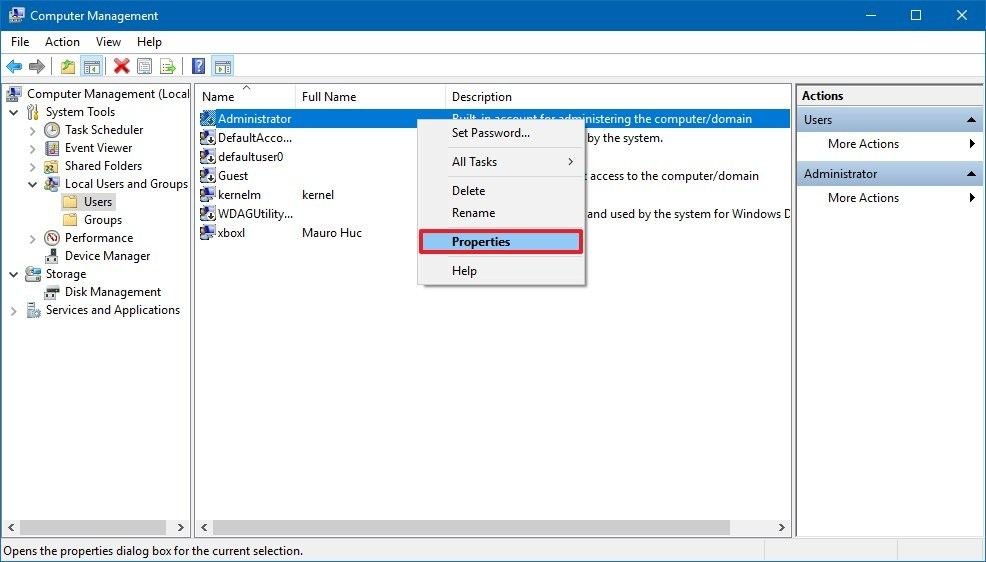
Task: Click the Export List toolbar icon
Action: click(168, 67)
